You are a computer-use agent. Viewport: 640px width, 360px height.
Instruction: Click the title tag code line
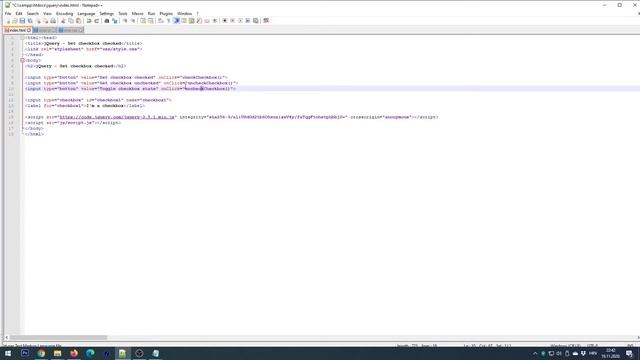[x=83, y=43]
